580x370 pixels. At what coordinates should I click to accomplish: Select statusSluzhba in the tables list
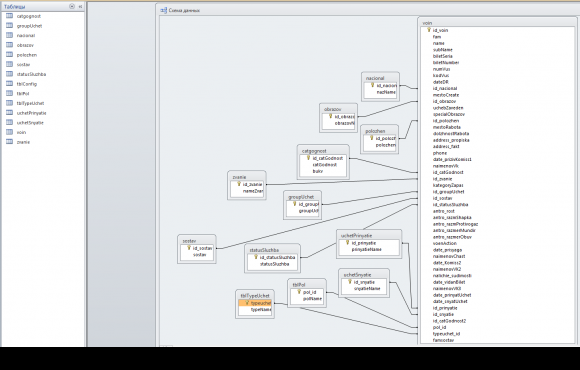[x=31, y=74]
